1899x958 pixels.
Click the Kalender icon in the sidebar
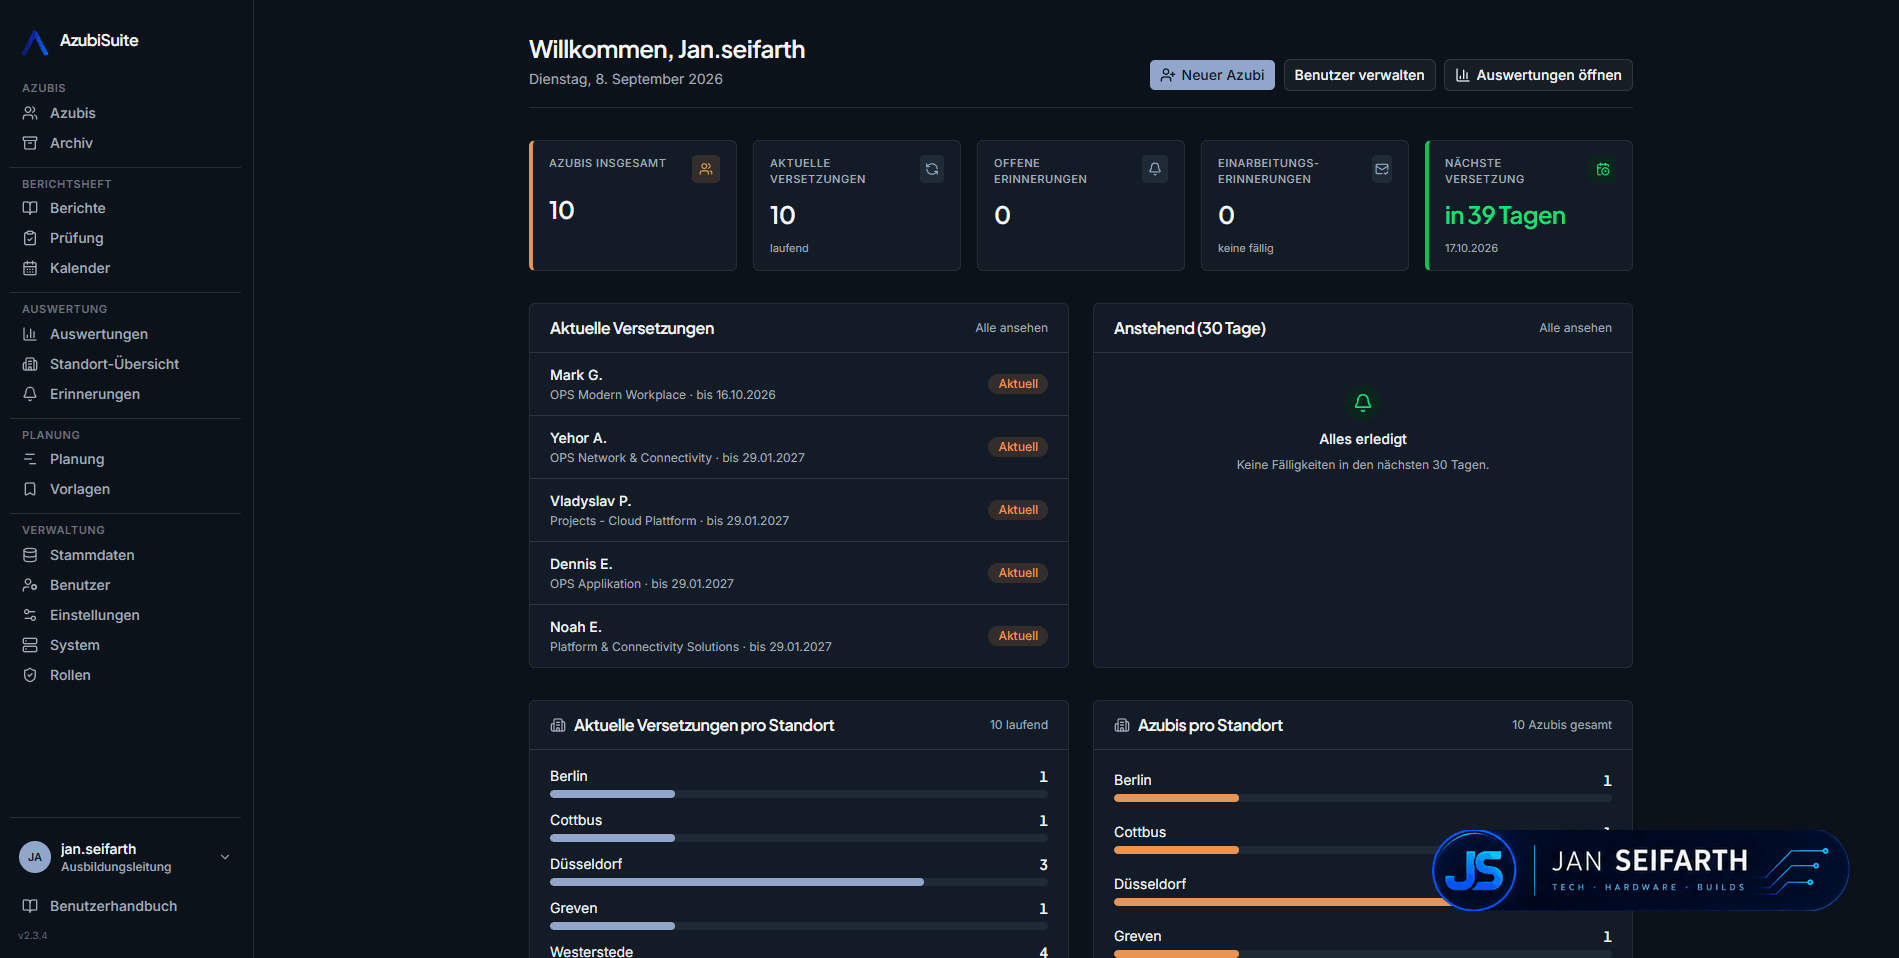30,268
